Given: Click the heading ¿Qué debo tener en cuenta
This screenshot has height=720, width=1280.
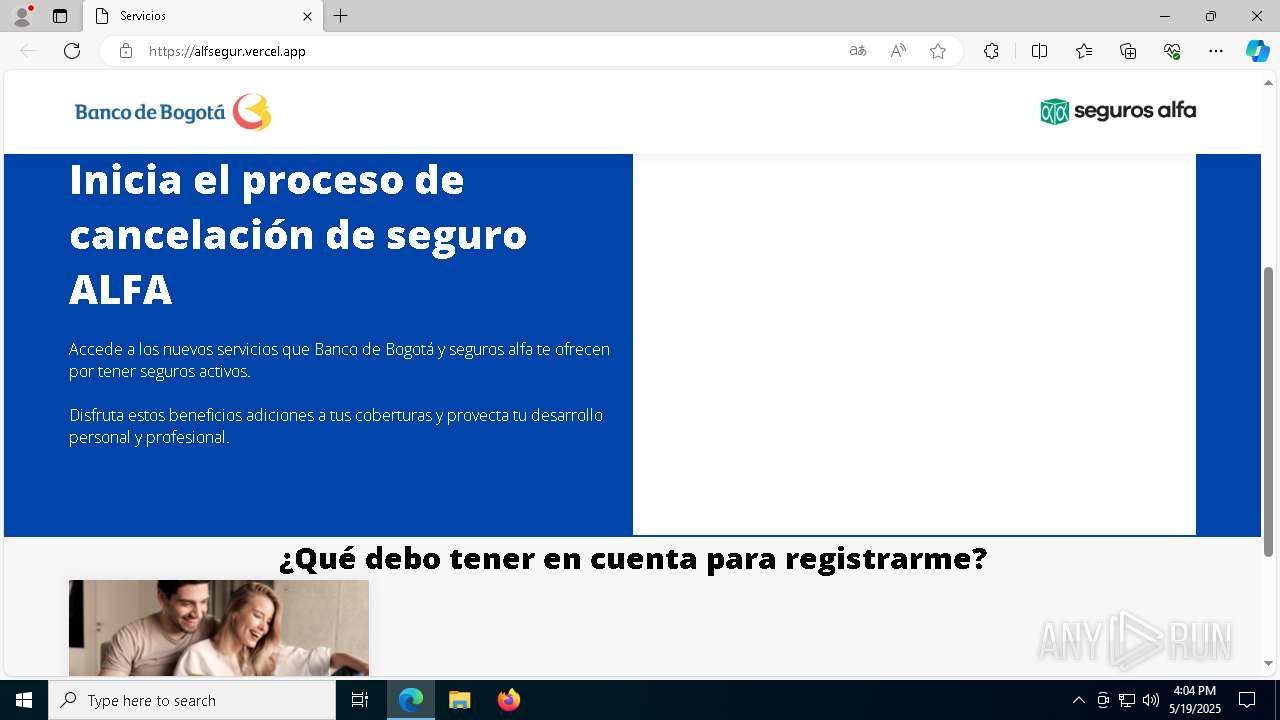Looking at the screenshot, I should pyautogui.click(x=633, y=558).
